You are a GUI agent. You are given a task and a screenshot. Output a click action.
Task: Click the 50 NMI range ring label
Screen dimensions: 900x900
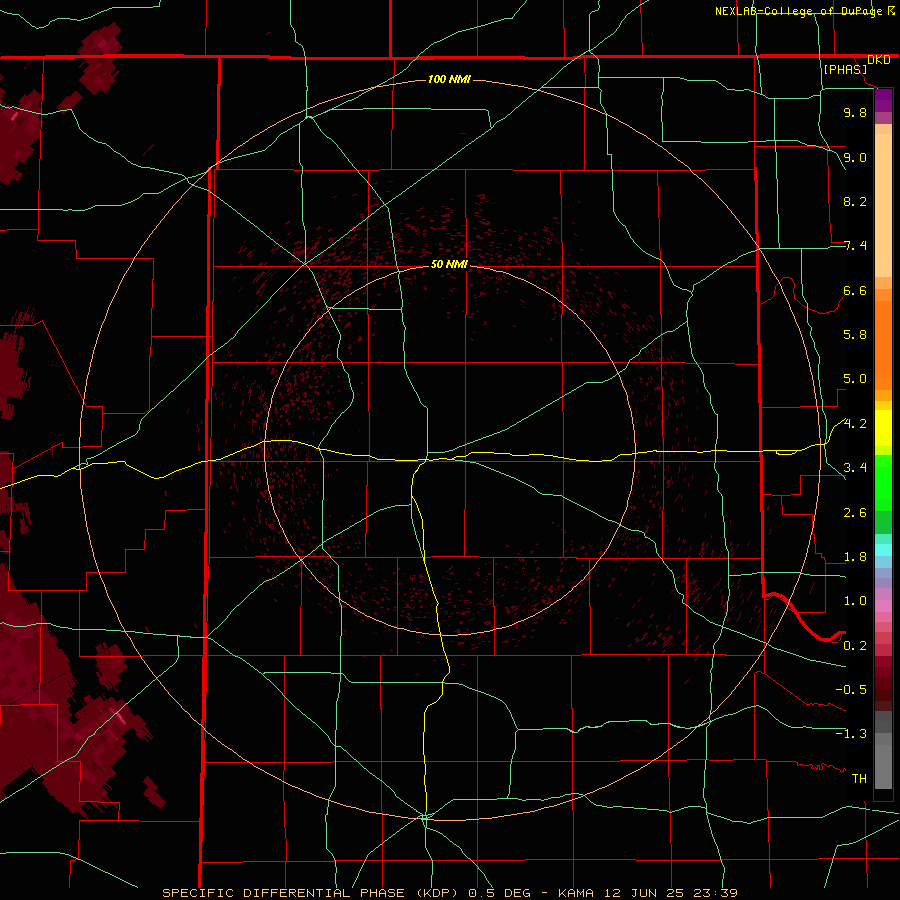449,264
